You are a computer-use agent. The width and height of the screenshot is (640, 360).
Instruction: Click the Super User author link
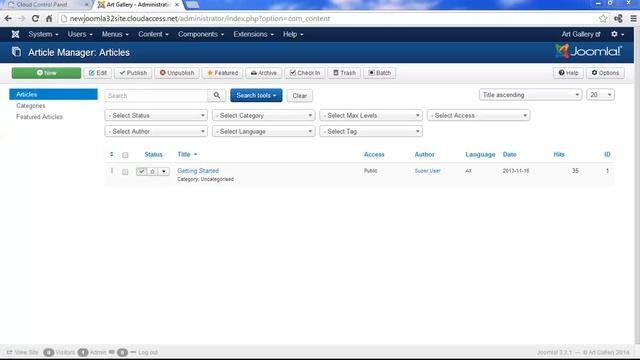tap(427, 171)
